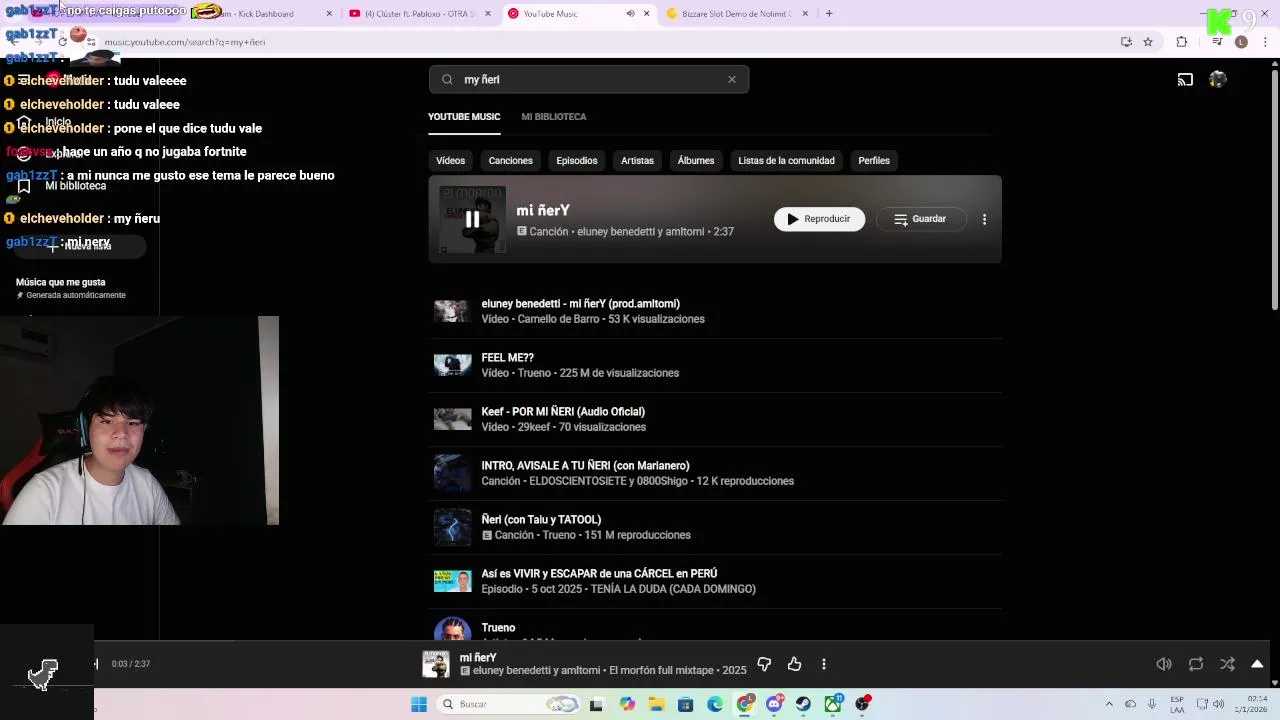
Task: Click 'El morfón full mixtape' link in player bar
Action: pyautogui.click(x=661, y=671)
